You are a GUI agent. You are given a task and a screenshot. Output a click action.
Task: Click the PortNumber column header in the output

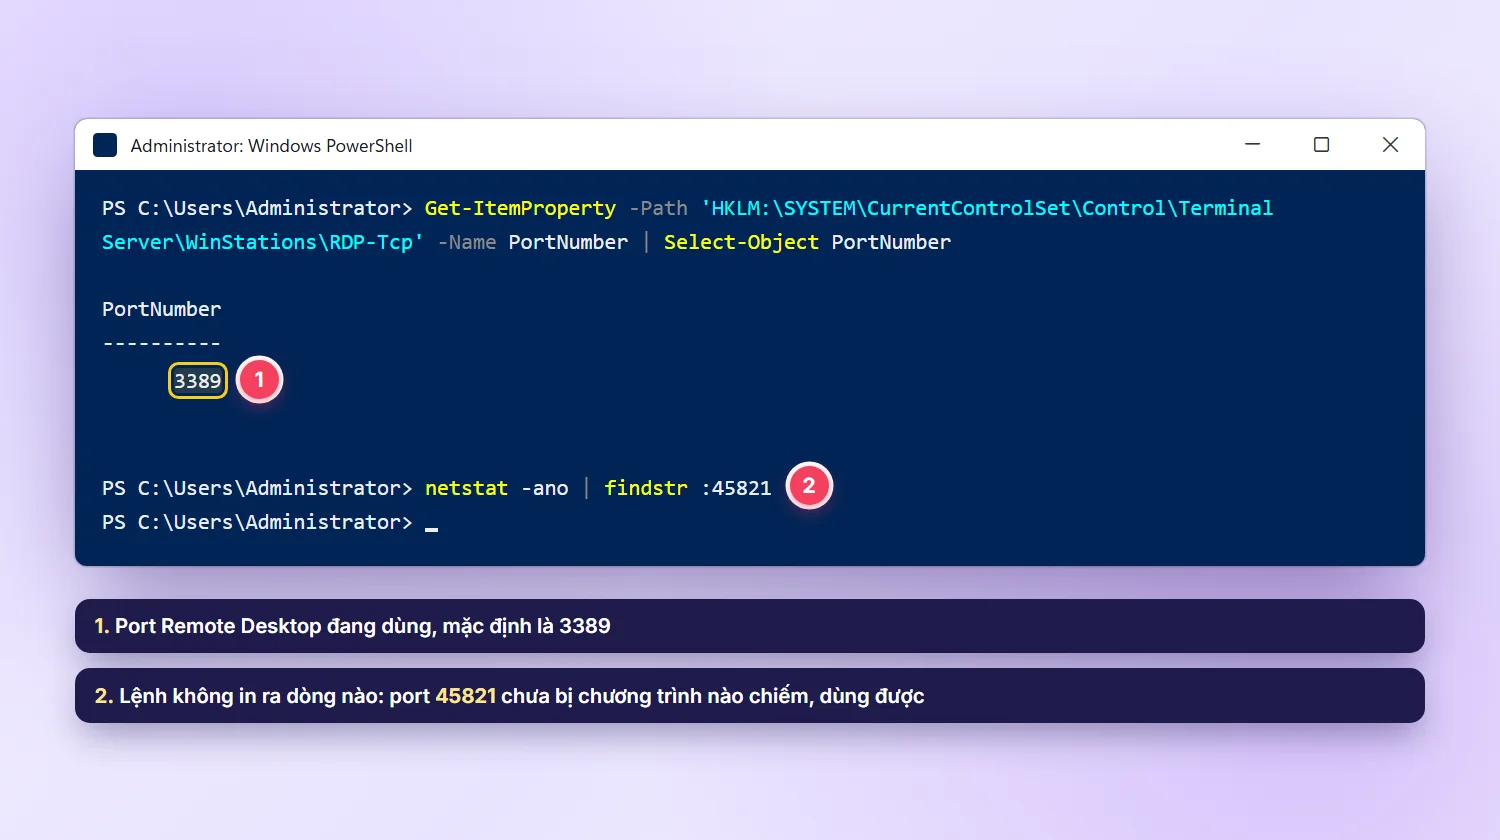coord(161,309)
